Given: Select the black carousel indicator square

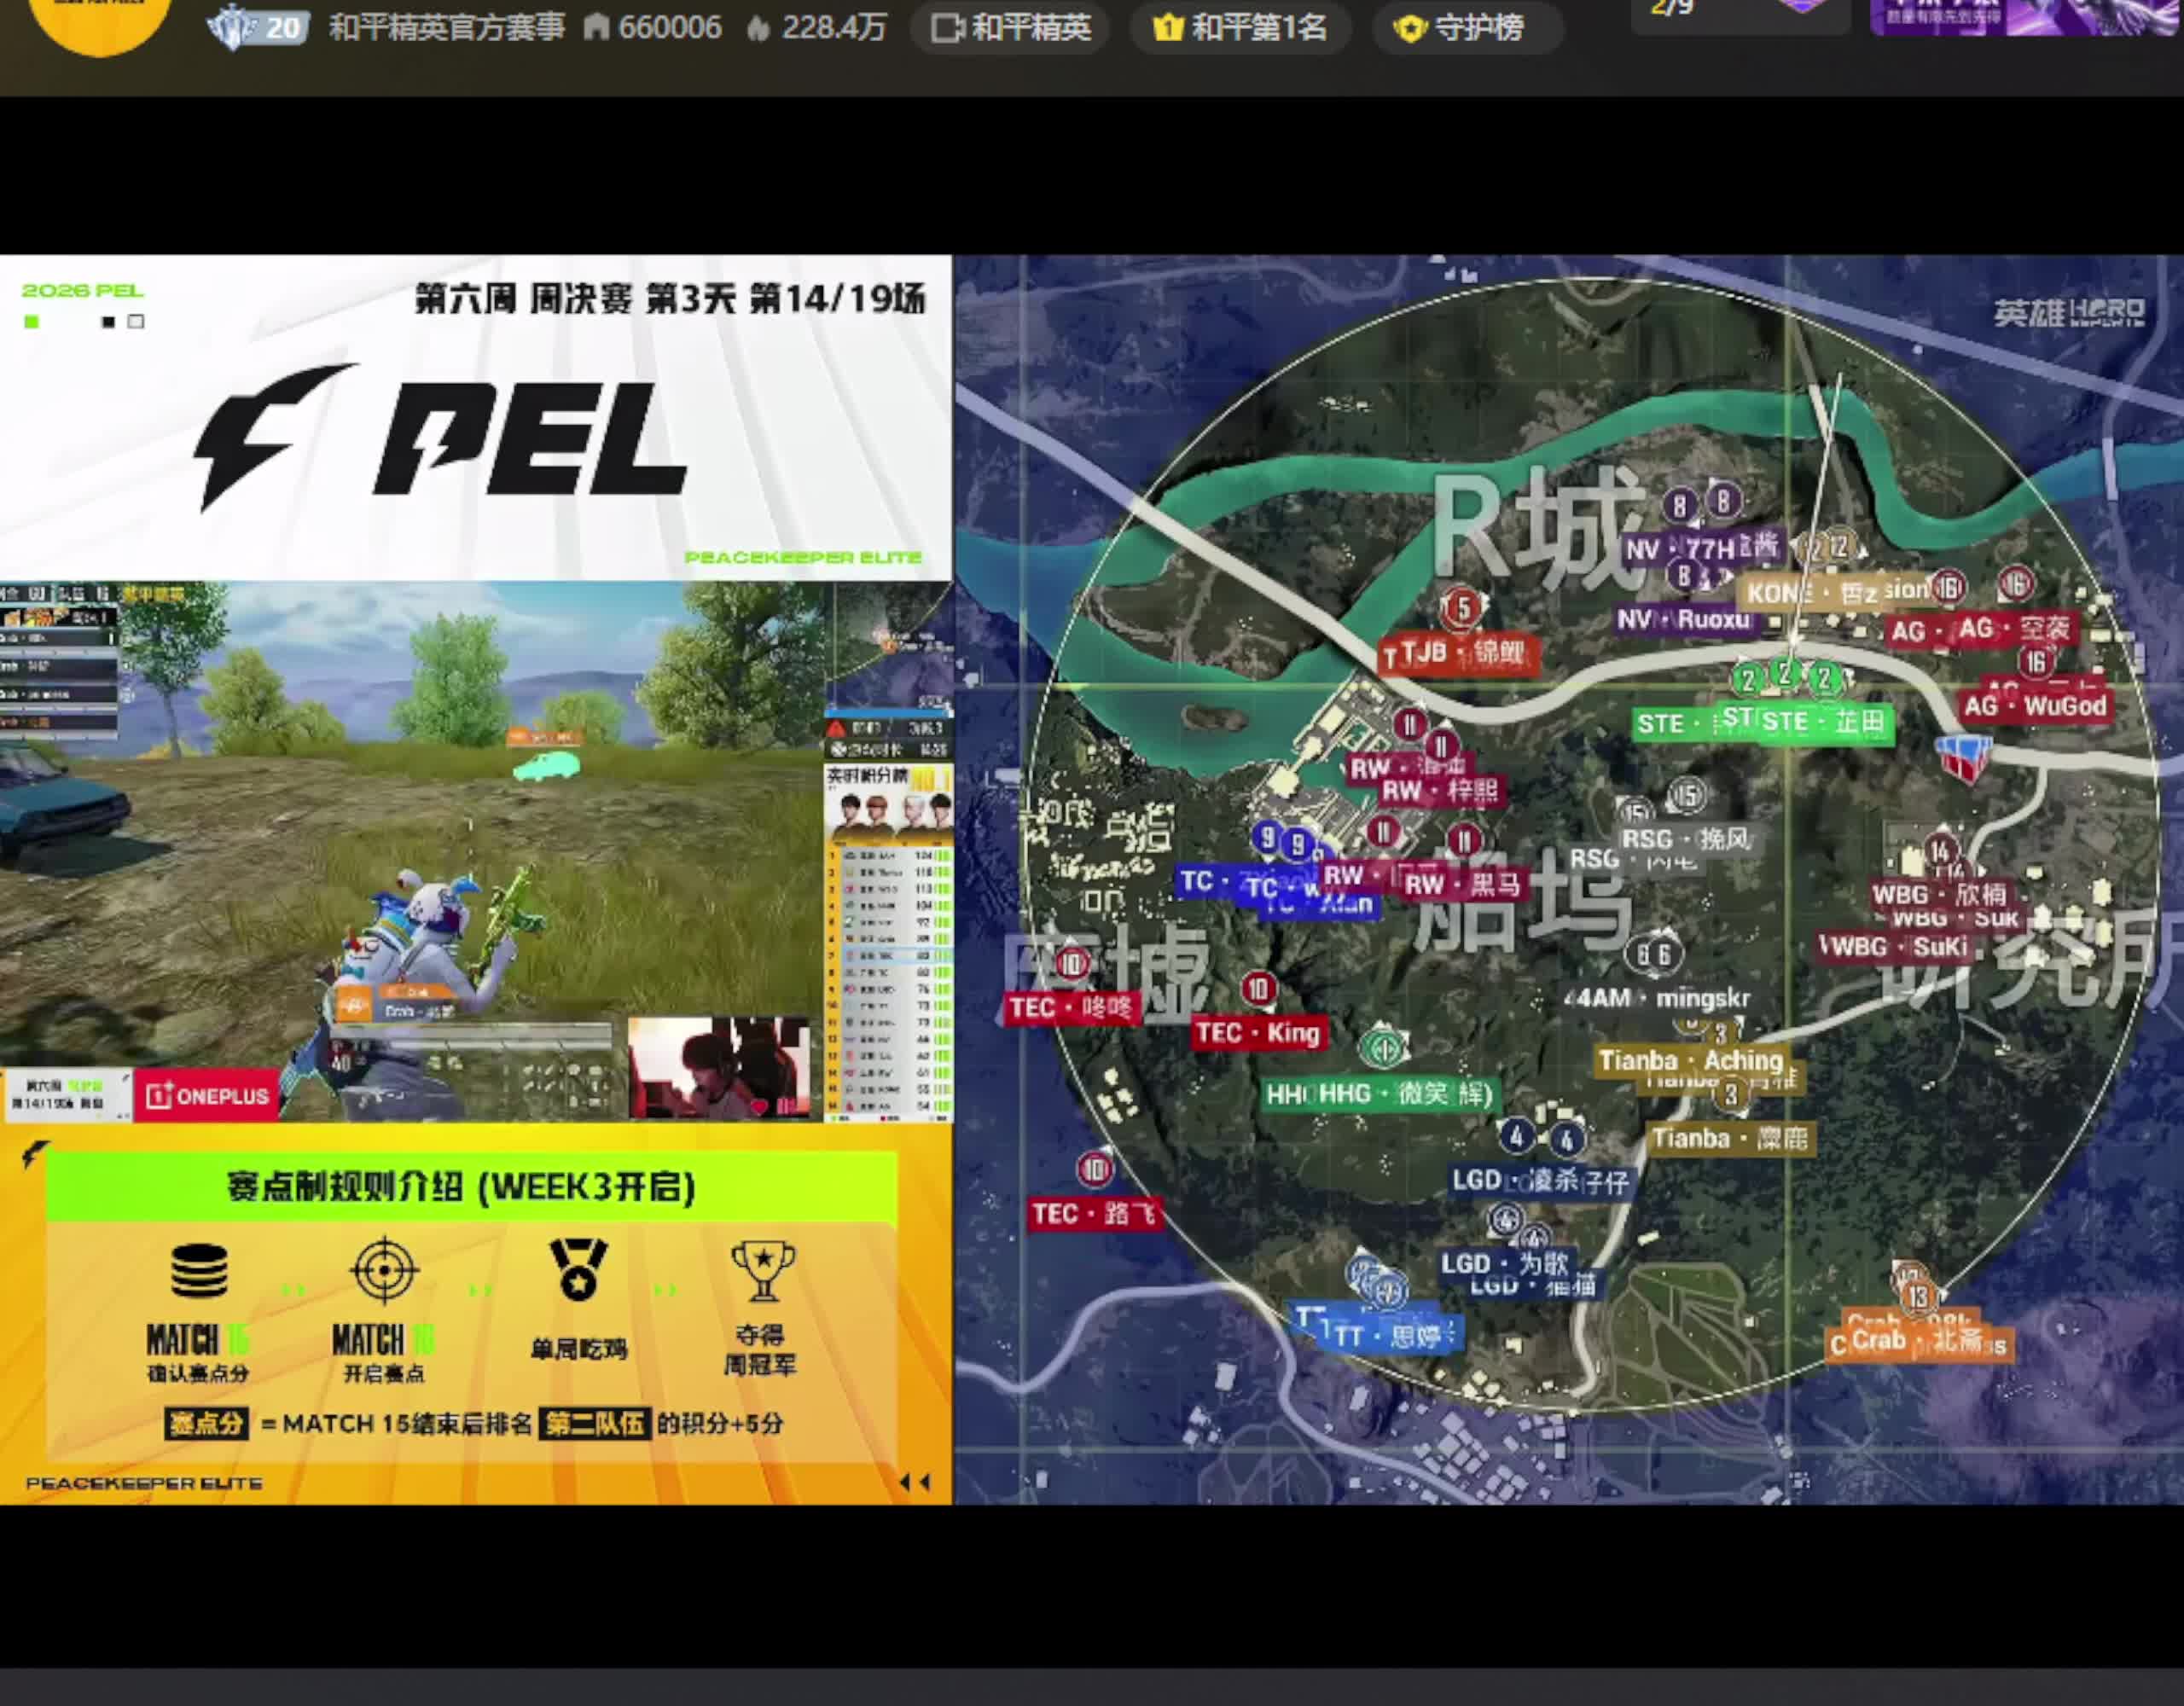Looking at the screenshot, I should point(109,322).
